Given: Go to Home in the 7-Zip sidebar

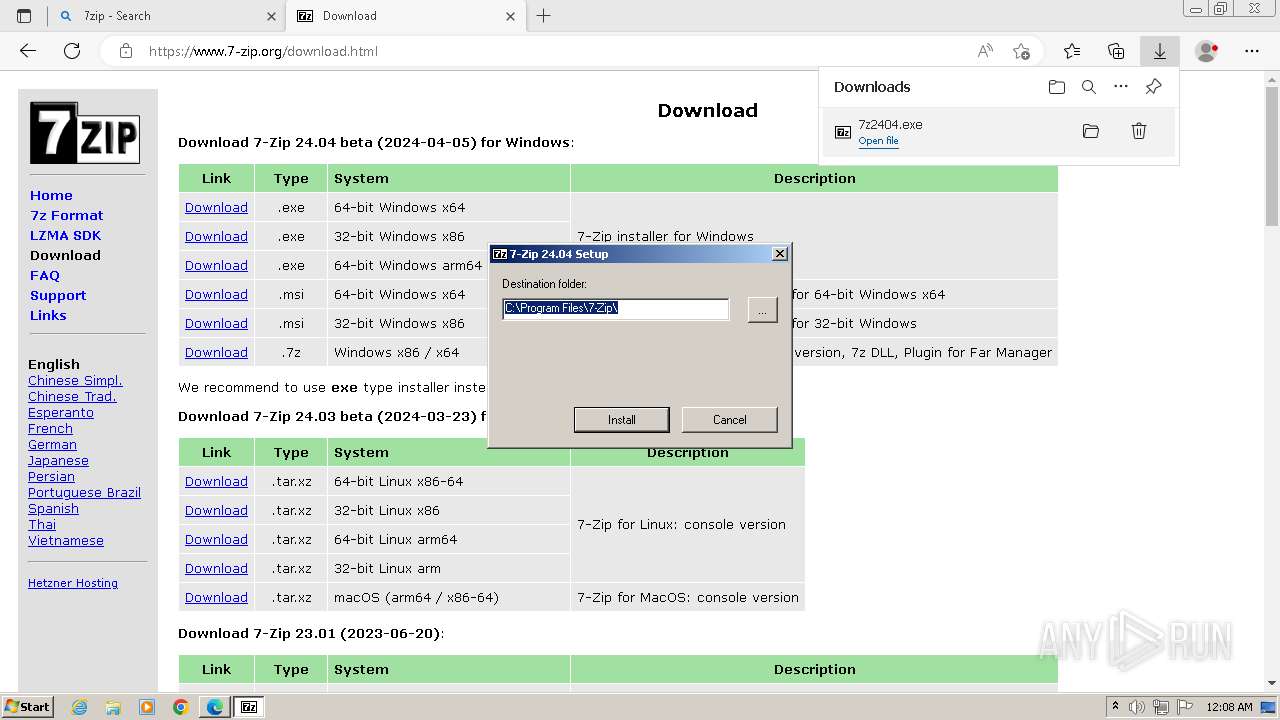Looking at the screenshot, I should 51,195.
